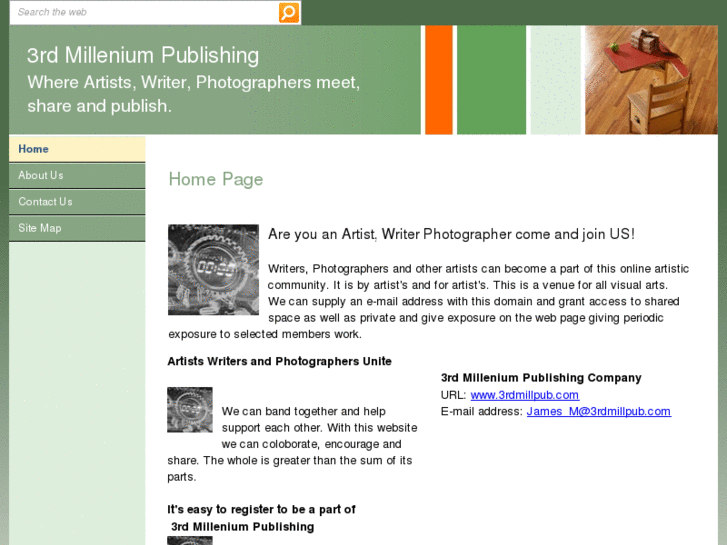Click the orange search magnifier icon
This screenshot has width=727, height=545.
[289, 12]
